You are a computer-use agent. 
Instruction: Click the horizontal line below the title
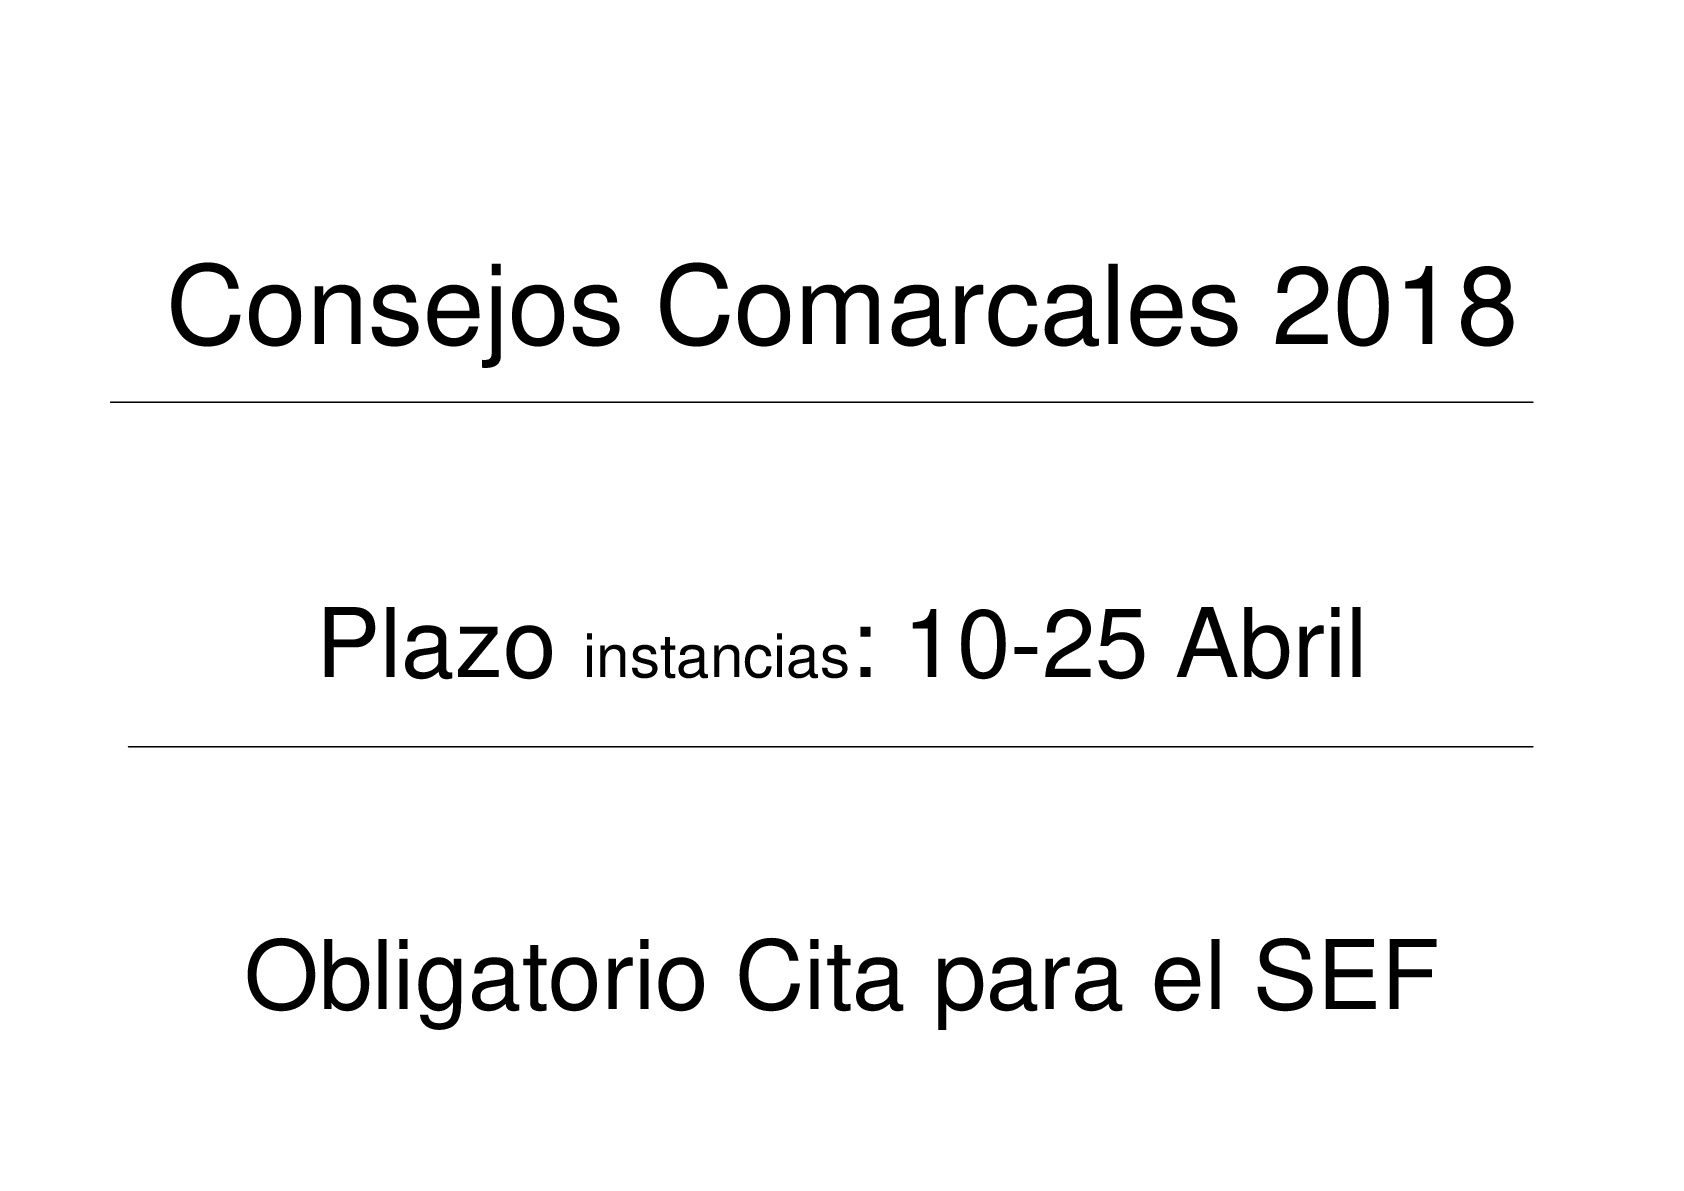820,402
